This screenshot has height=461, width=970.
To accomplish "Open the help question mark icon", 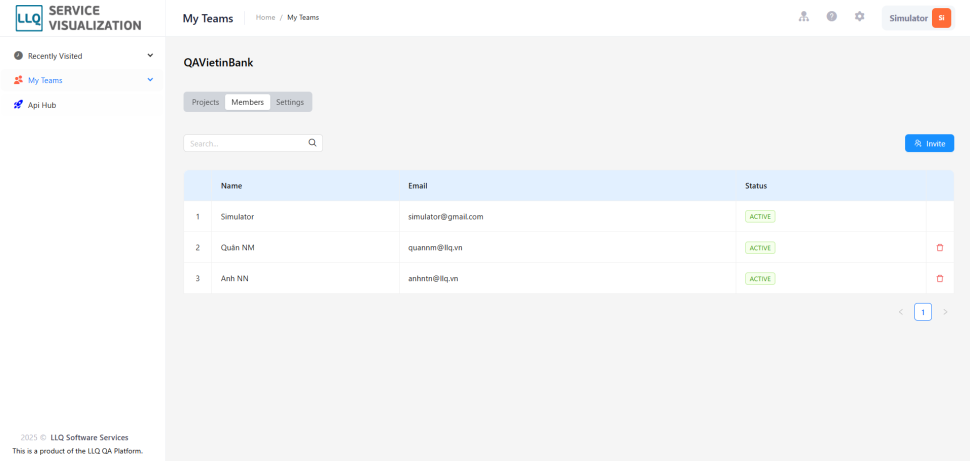I will coord(831,17).
